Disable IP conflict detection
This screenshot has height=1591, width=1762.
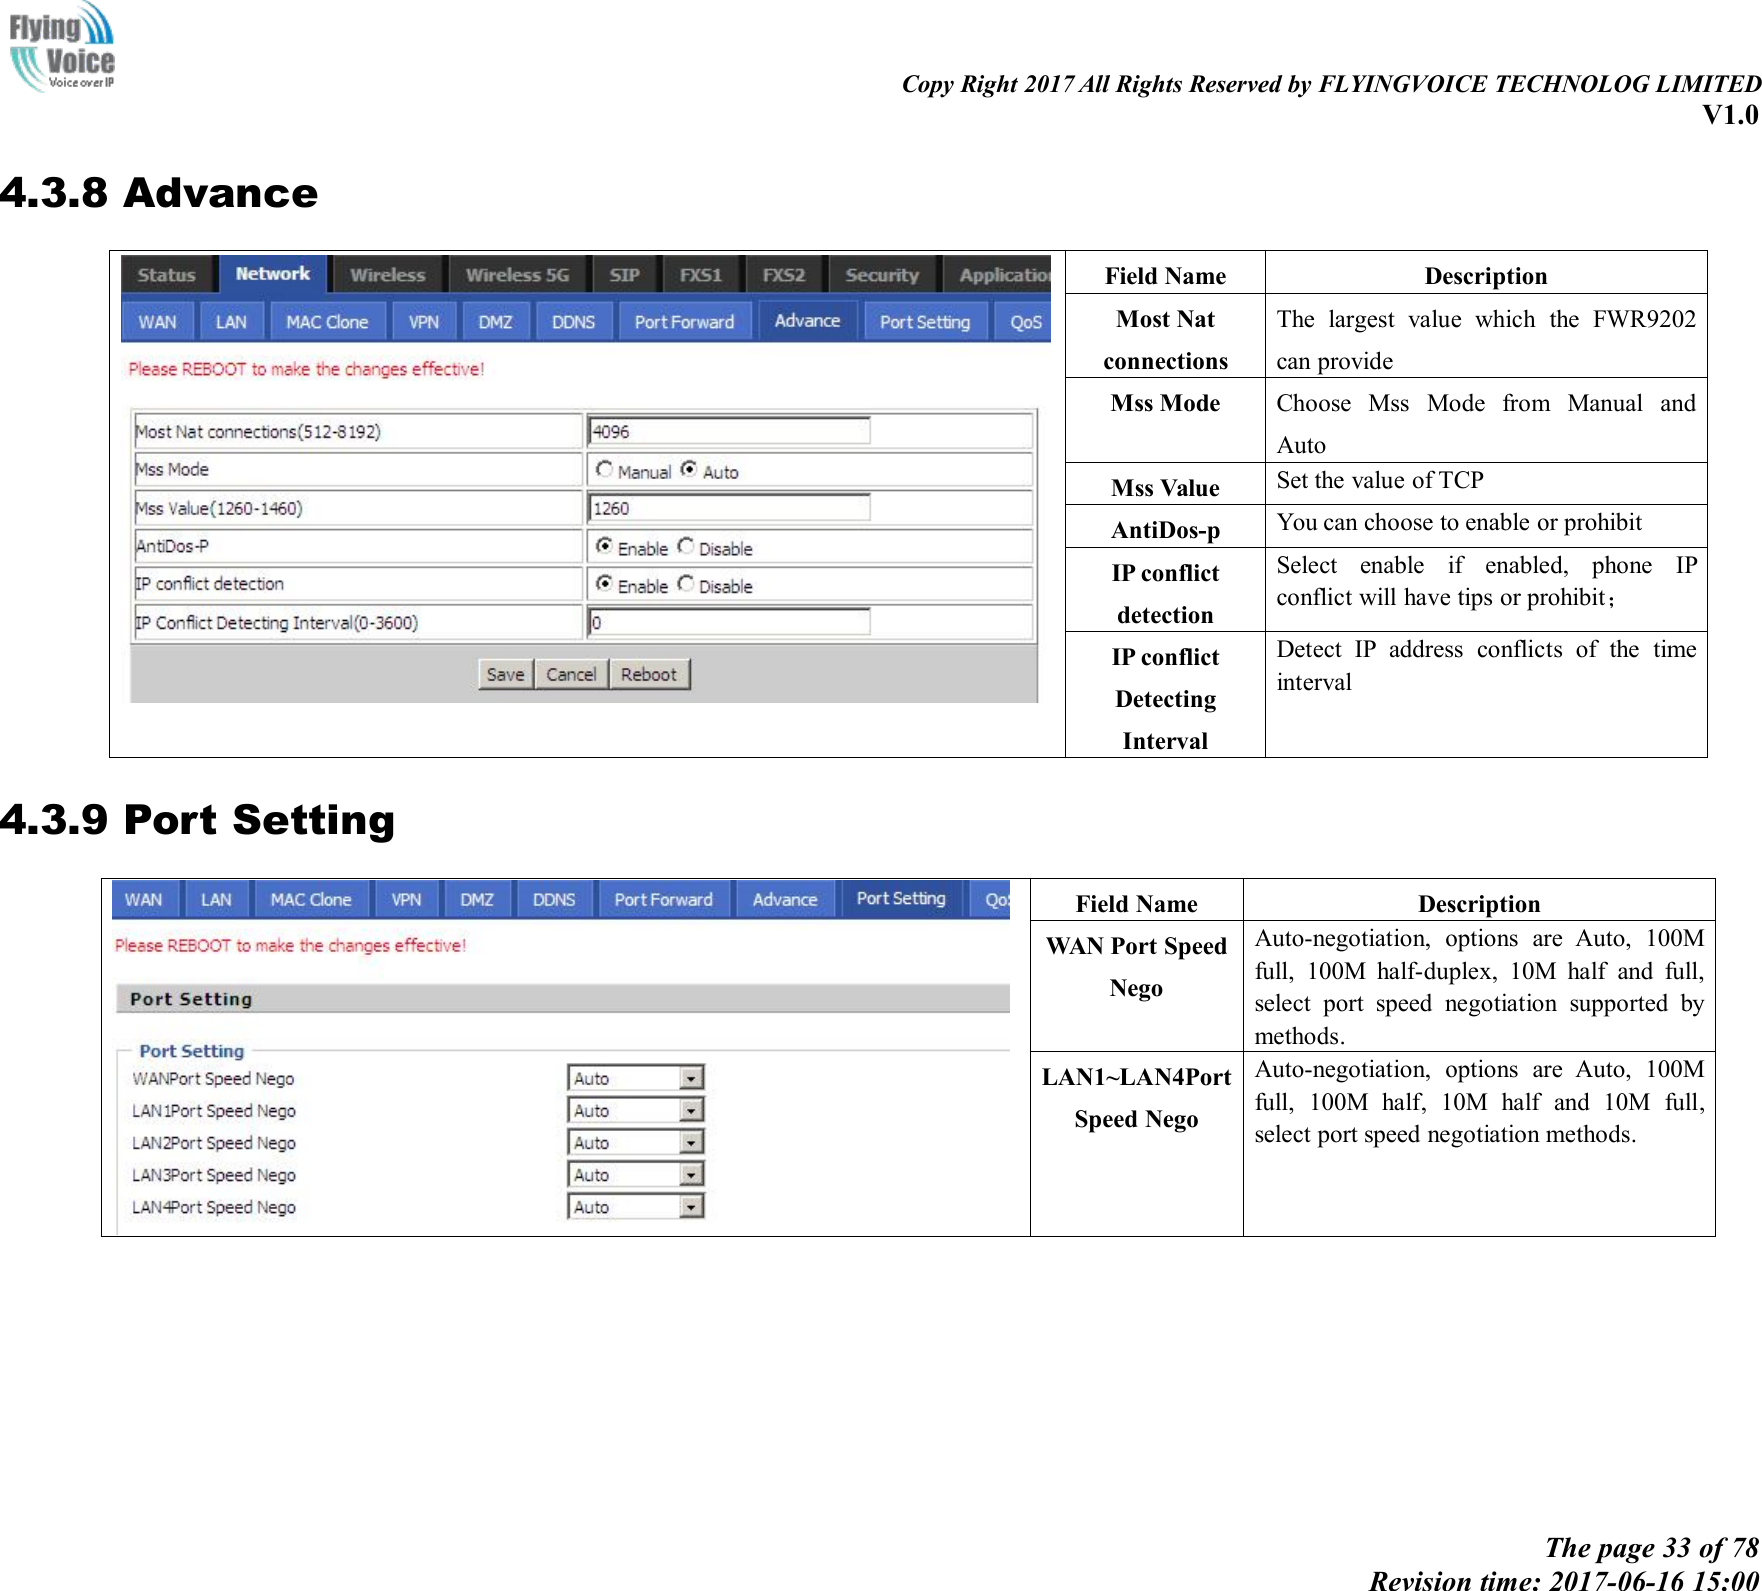click(x=686, y=584)
